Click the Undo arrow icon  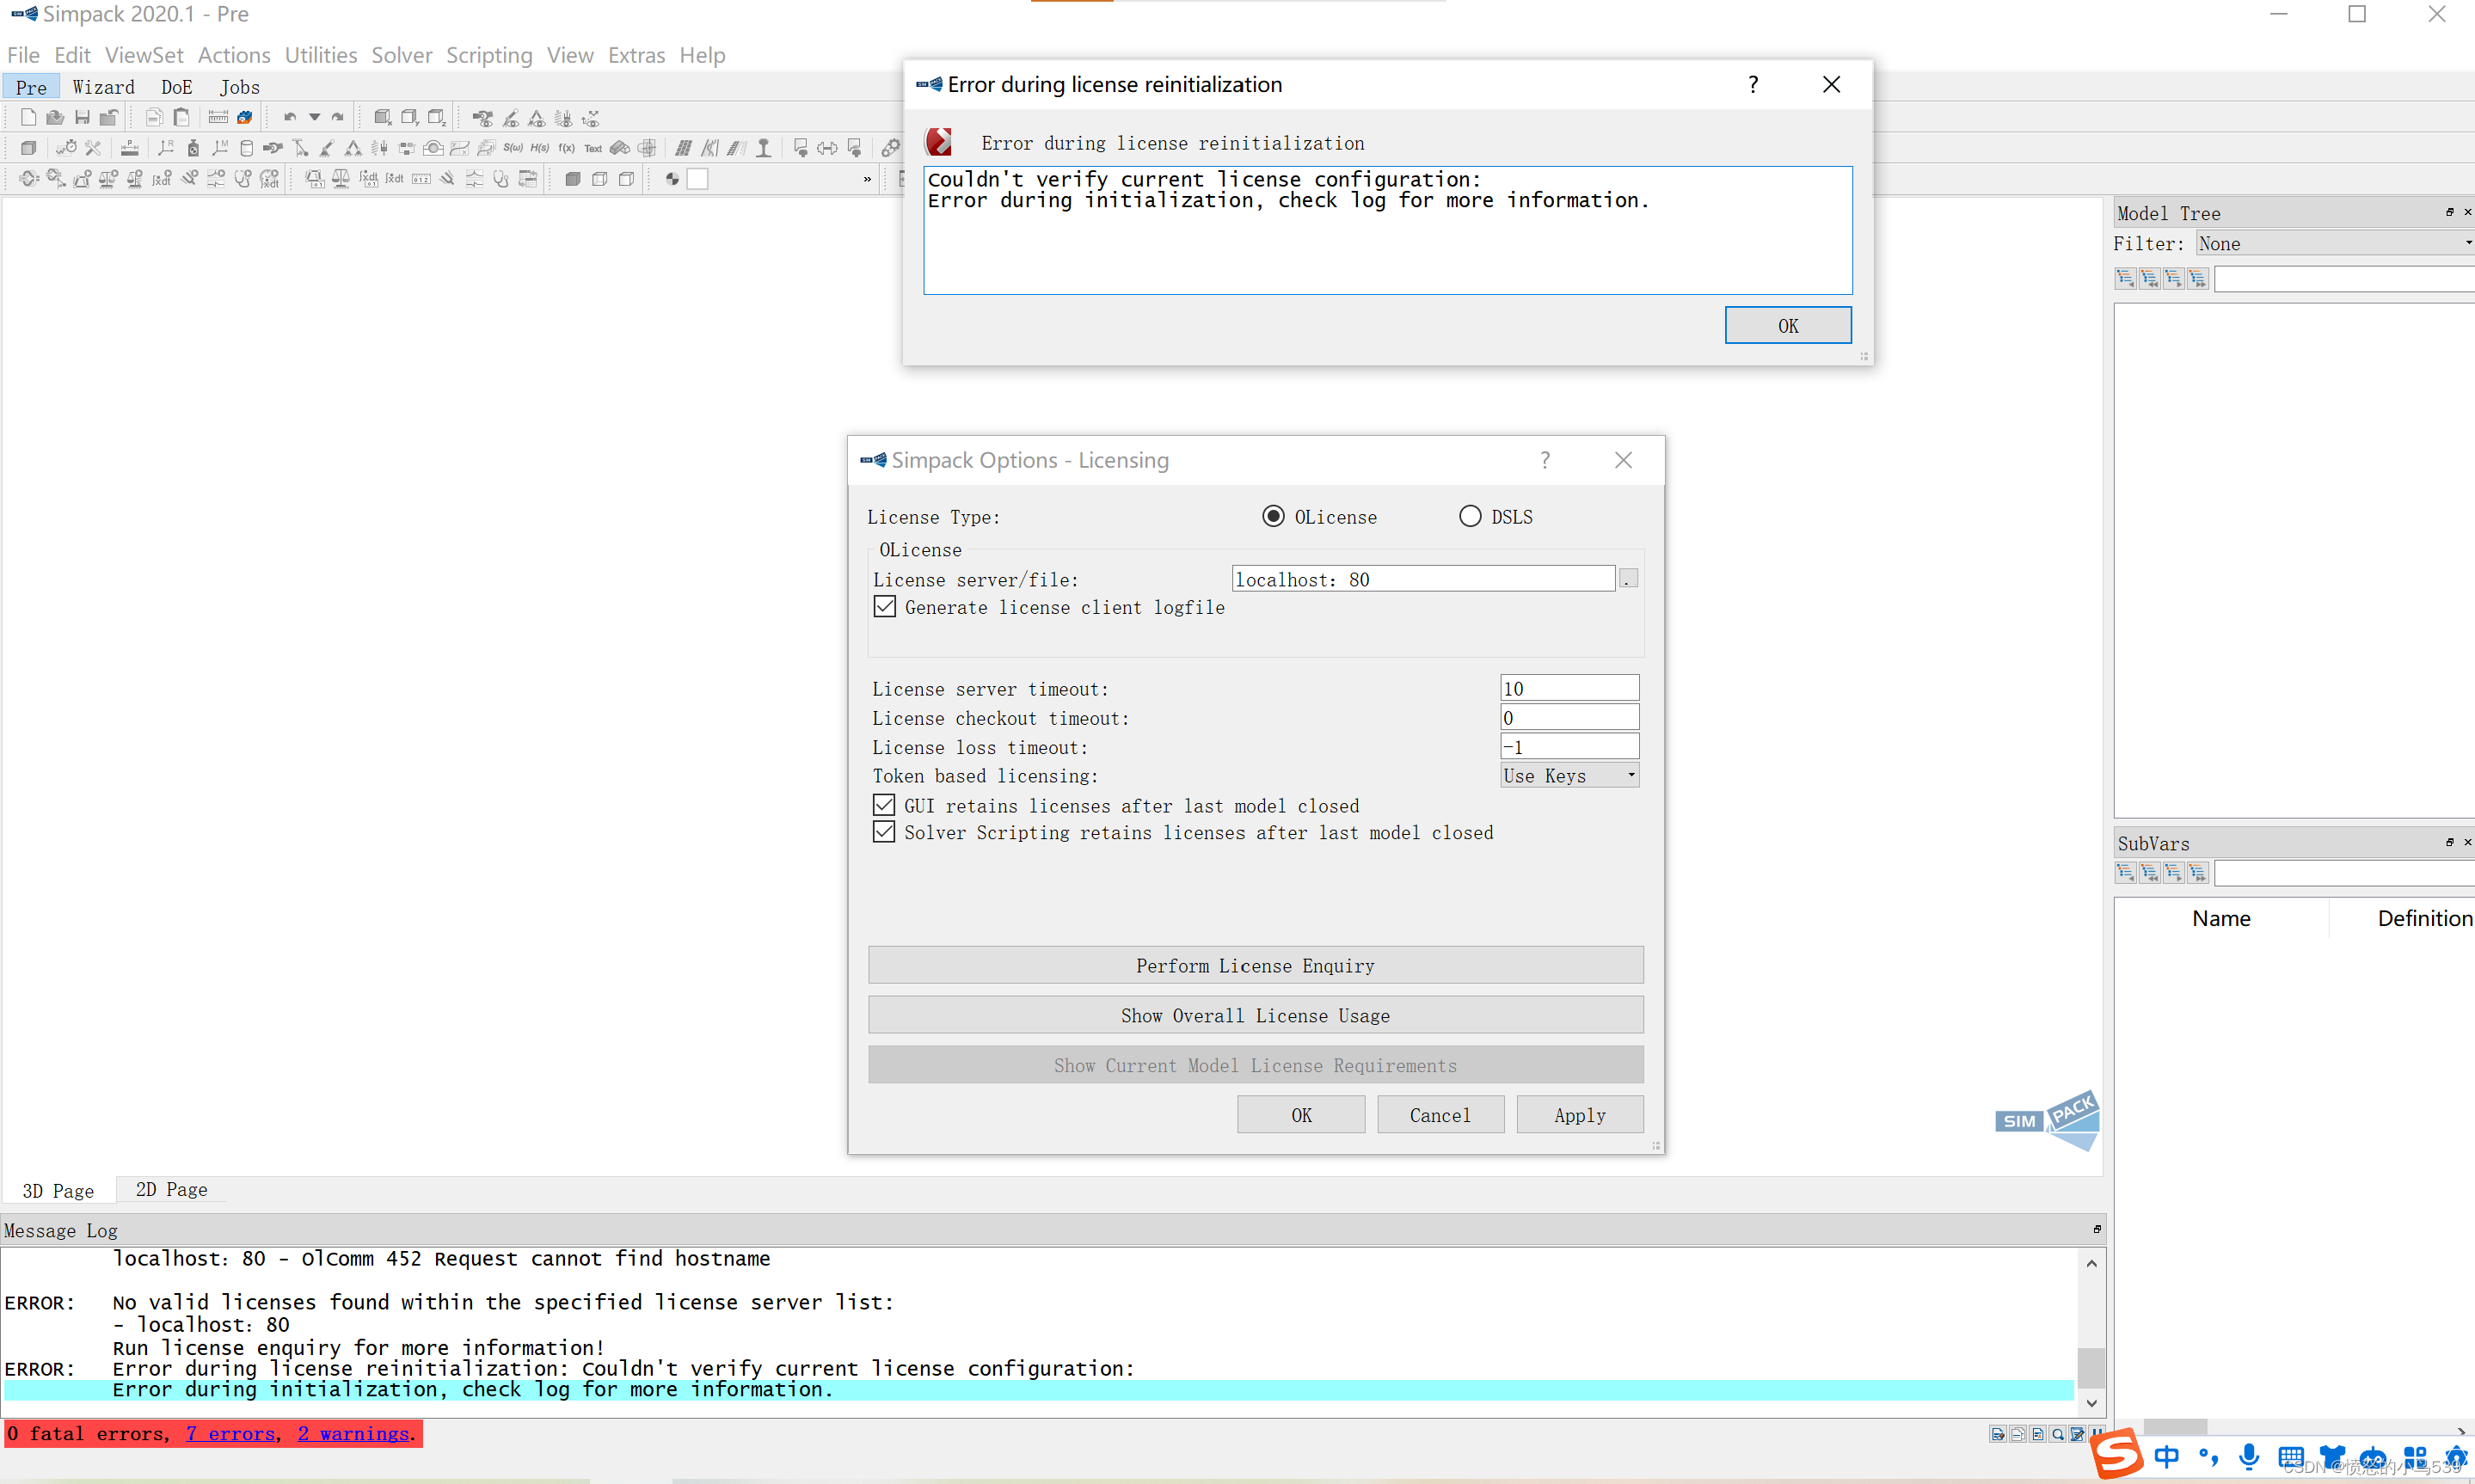[289, 118]
